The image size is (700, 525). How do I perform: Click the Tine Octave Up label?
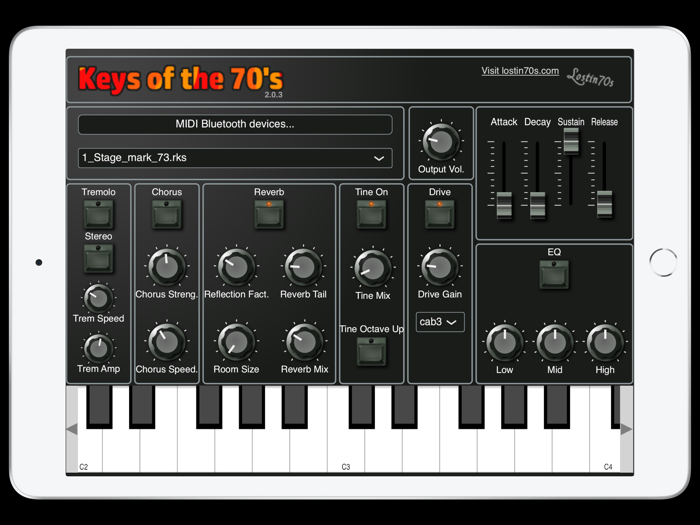click(371, 329)
